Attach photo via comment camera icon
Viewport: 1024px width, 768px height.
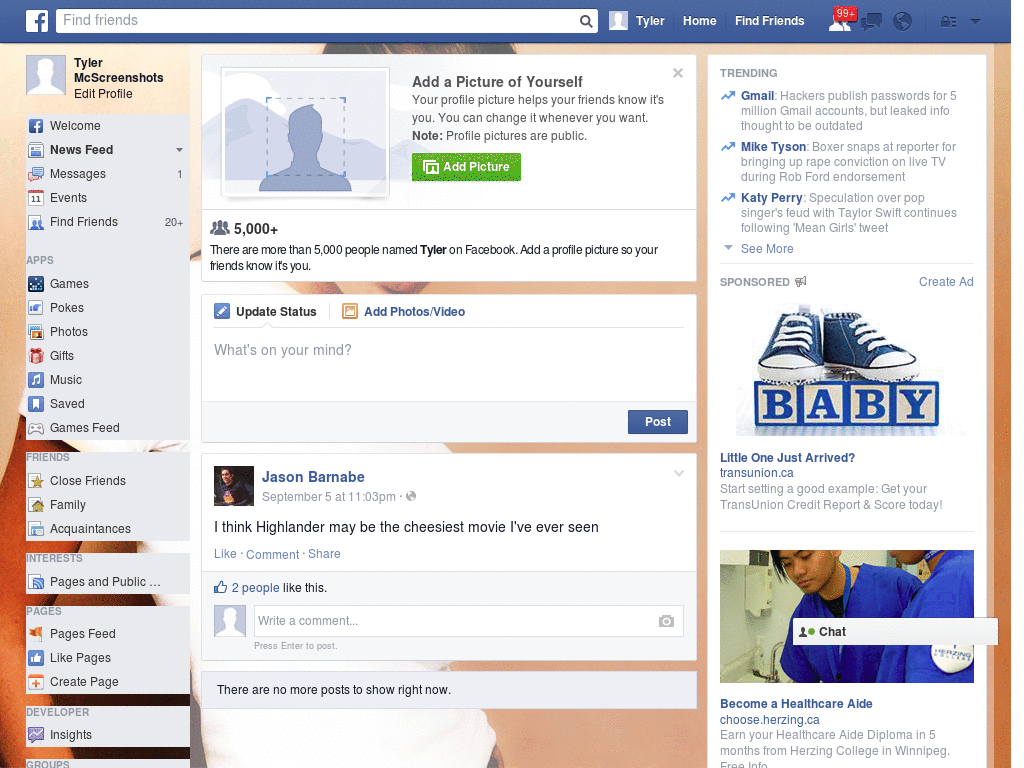click(666, 621)
